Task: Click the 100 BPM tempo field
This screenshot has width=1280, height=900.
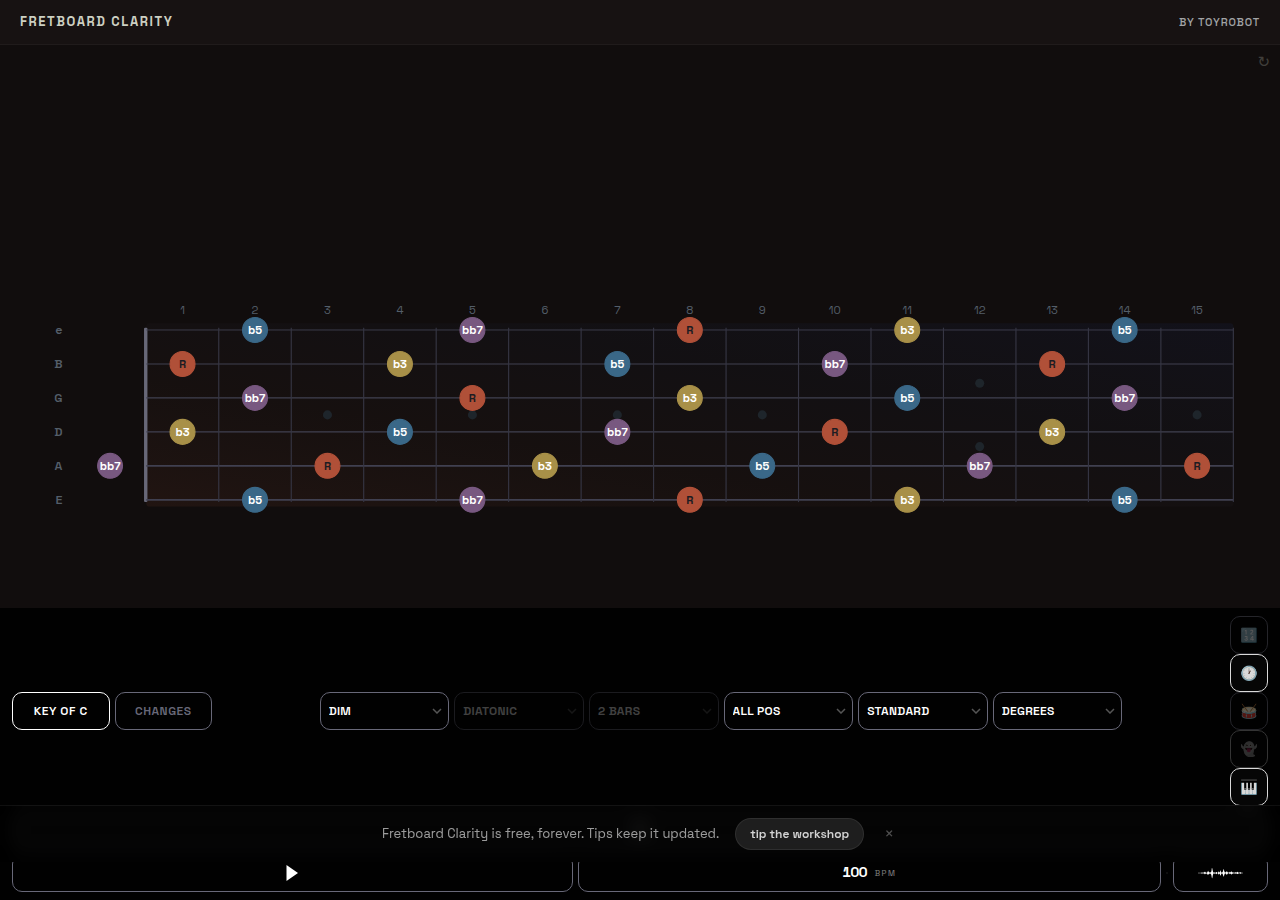Action: click(868, 873)
